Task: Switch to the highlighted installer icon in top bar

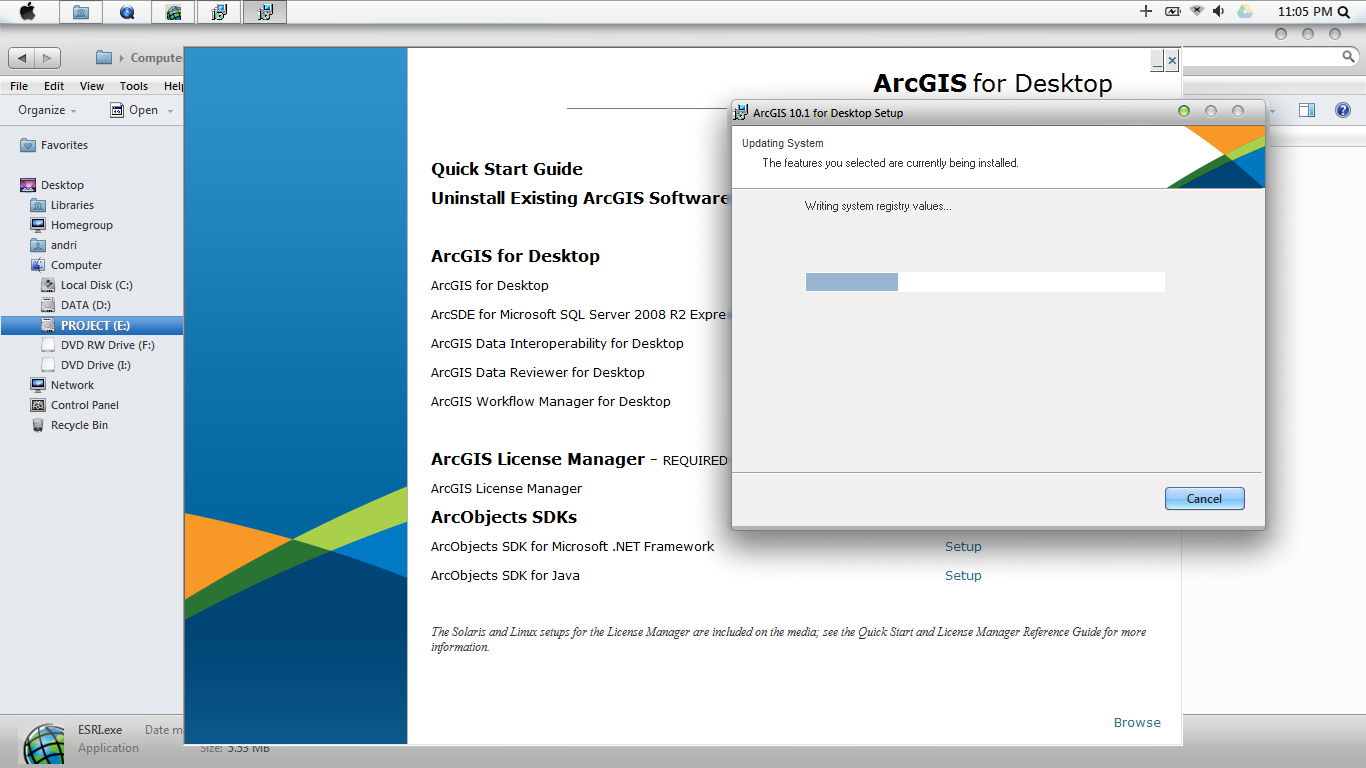Action: coord(265,12)
